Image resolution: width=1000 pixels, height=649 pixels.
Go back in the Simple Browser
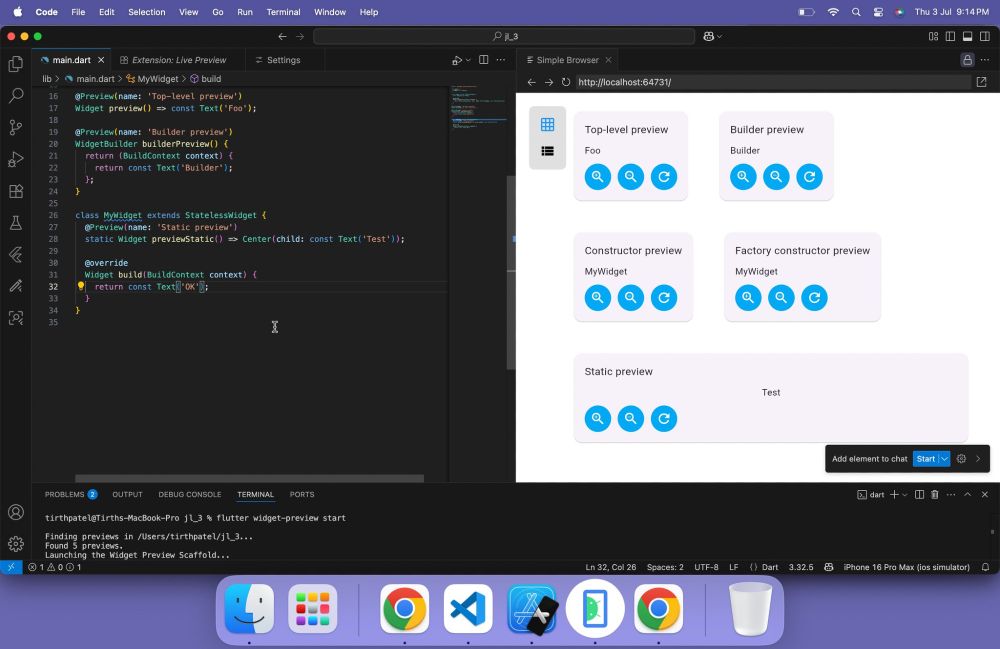[x=531, y=82]
